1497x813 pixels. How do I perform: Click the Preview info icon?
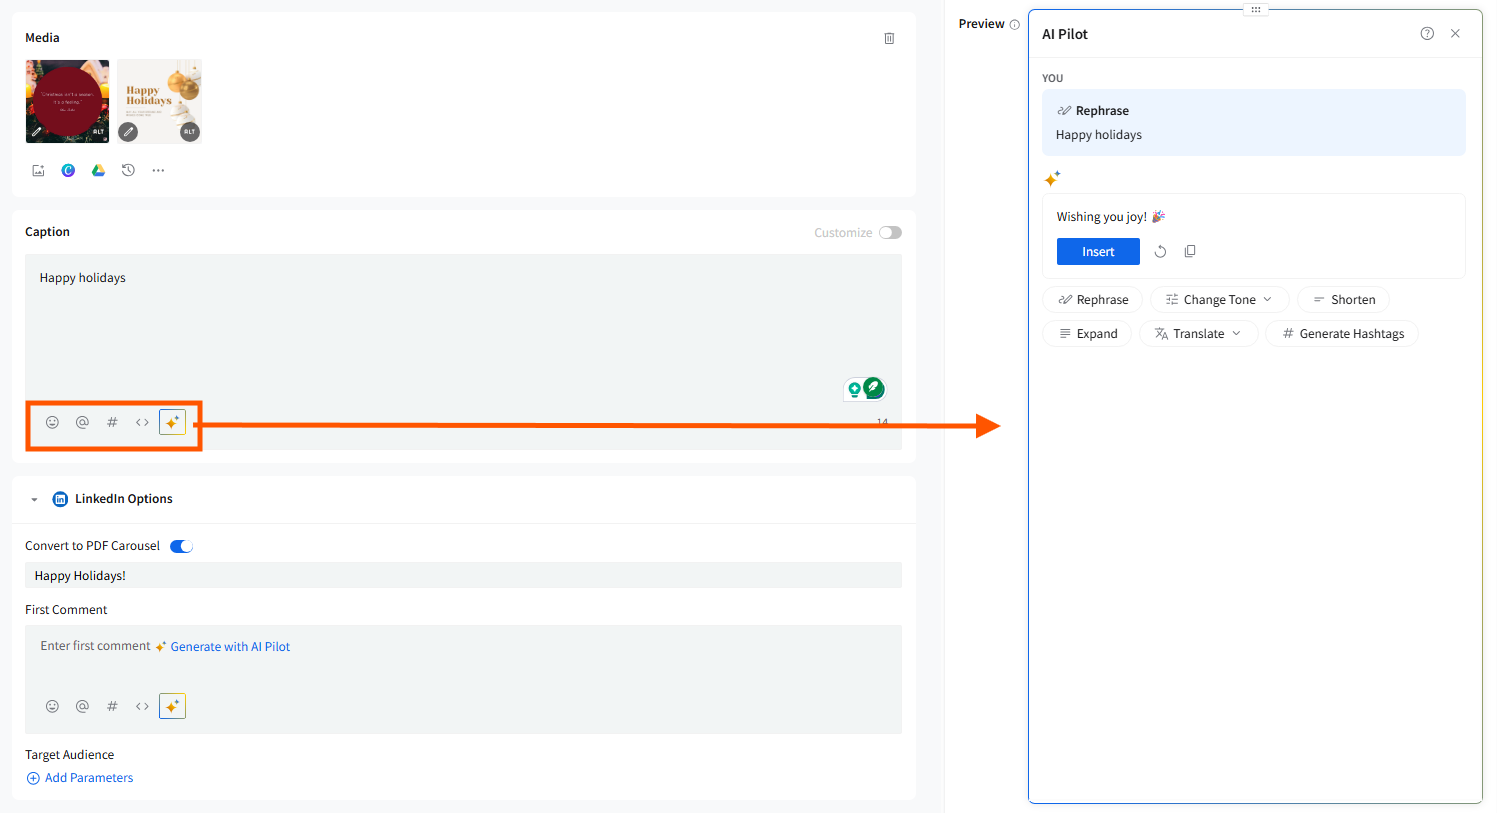coord(1015,25)
